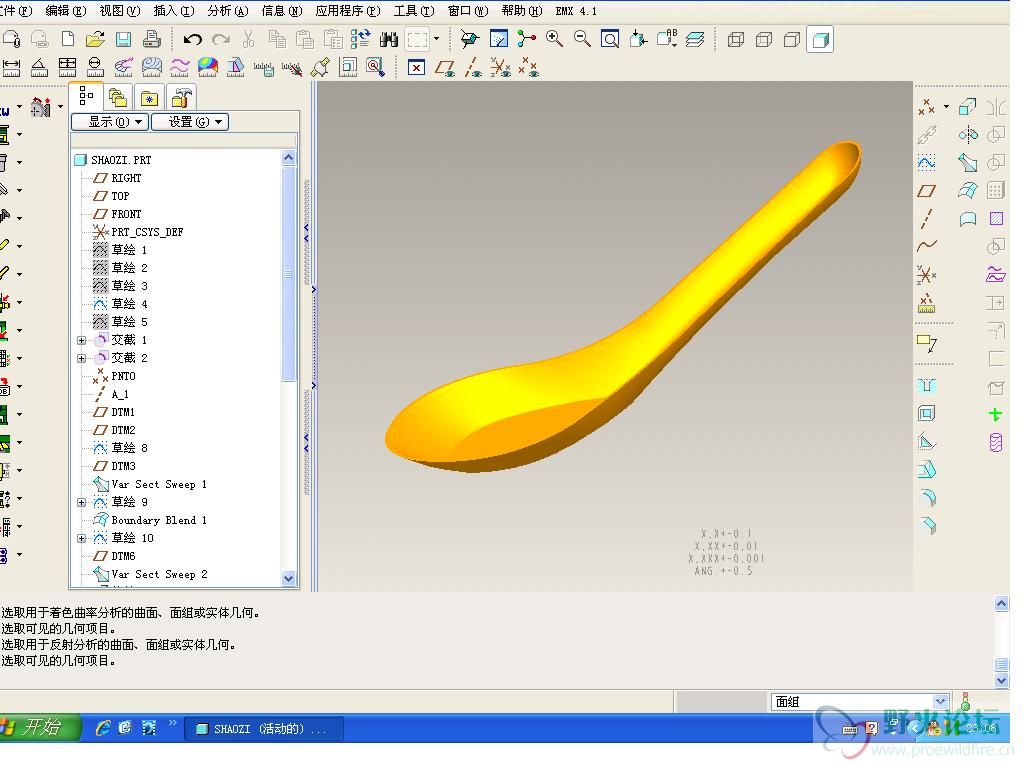Select the Chamfer tool
This screenshot has width=1024, height=768.
[x=926, y=526]
